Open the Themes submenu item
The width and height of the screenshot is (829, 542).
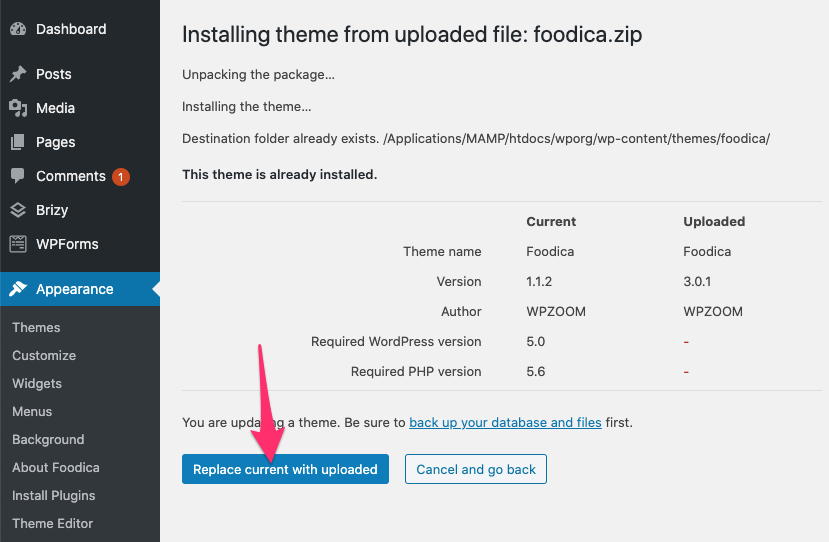click(x=36, y=327)
